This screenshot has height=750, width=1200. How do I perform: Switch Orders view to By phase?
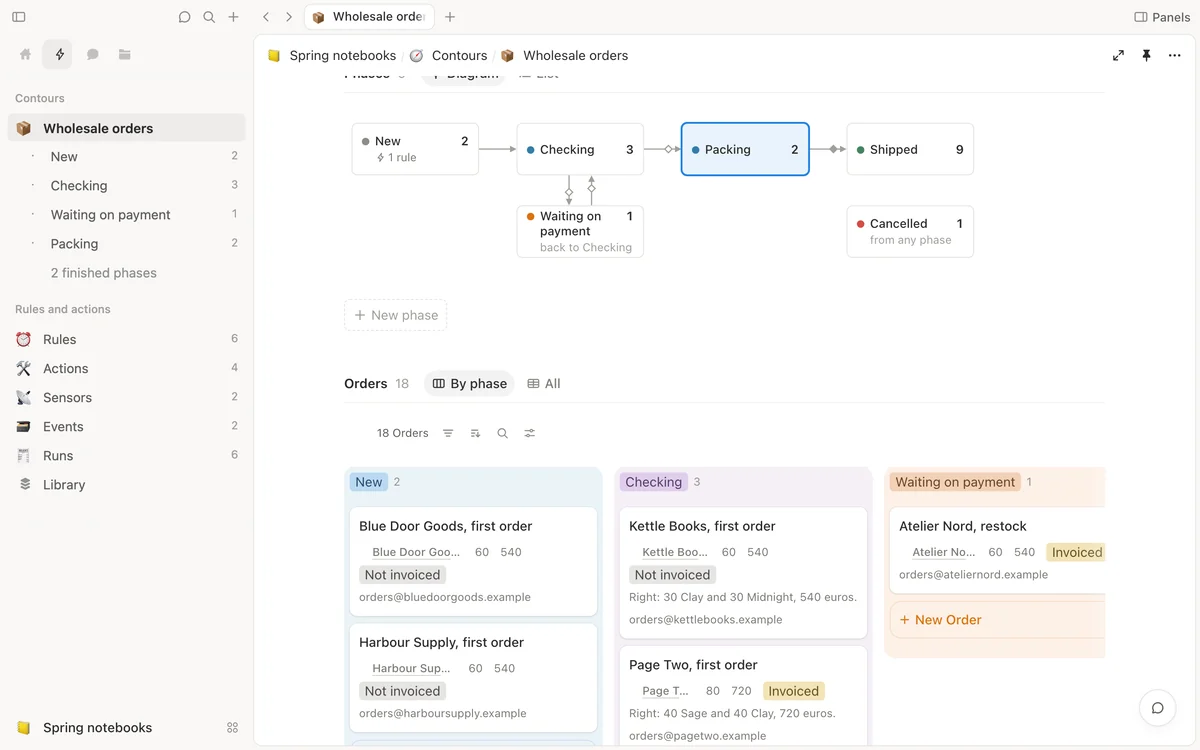(469, 384)
